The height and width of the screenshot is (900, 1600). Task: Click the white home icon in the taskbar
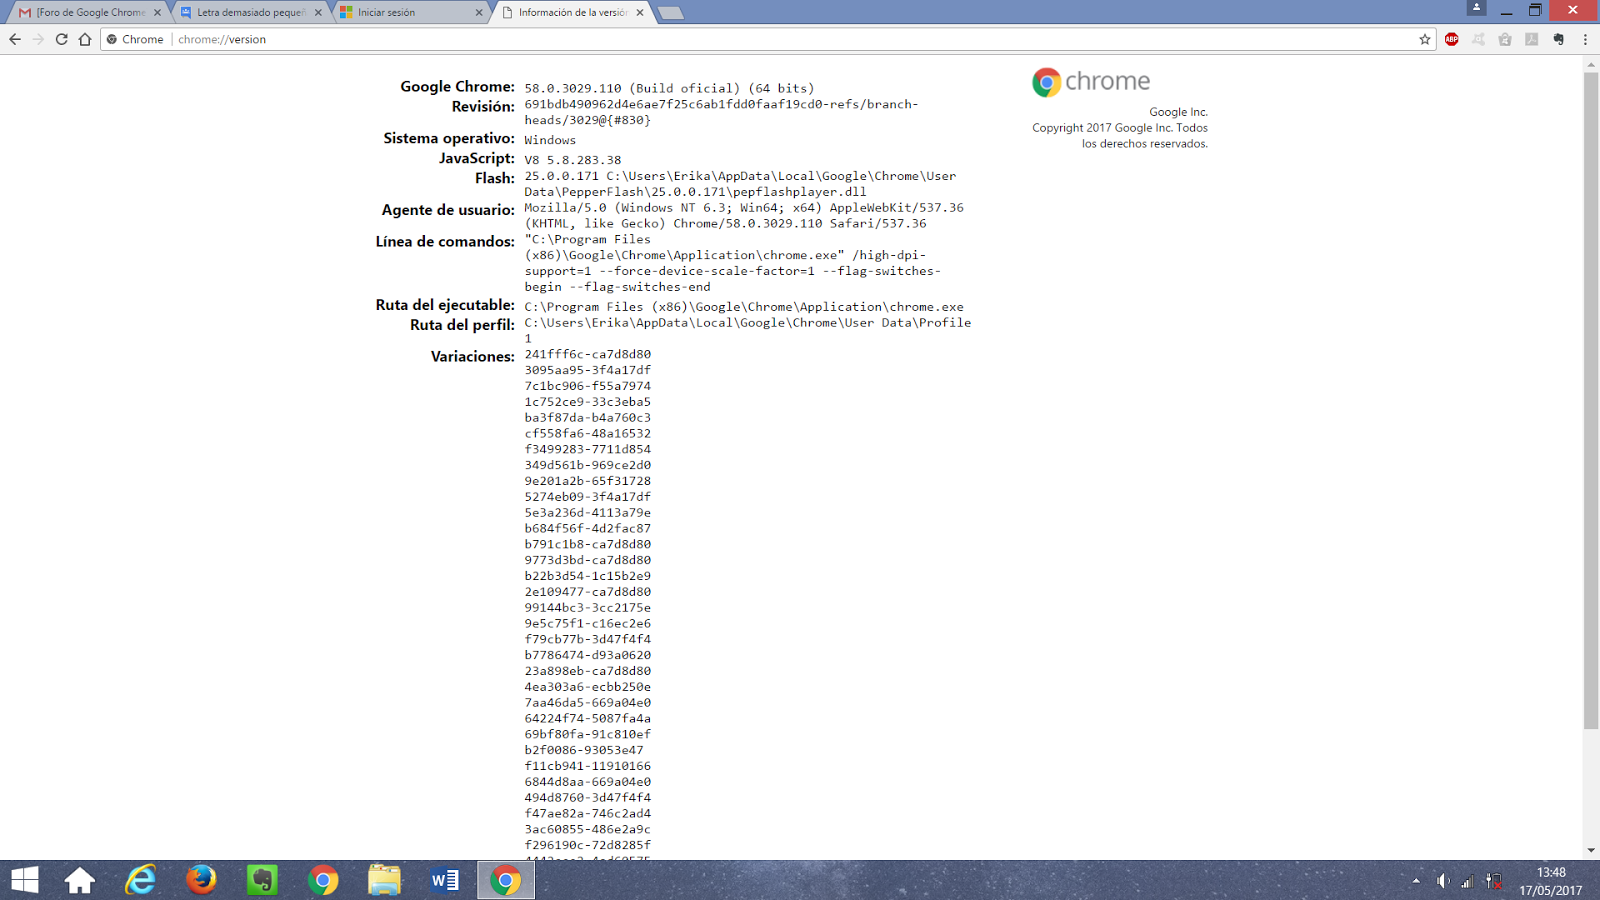click(80, 880)
